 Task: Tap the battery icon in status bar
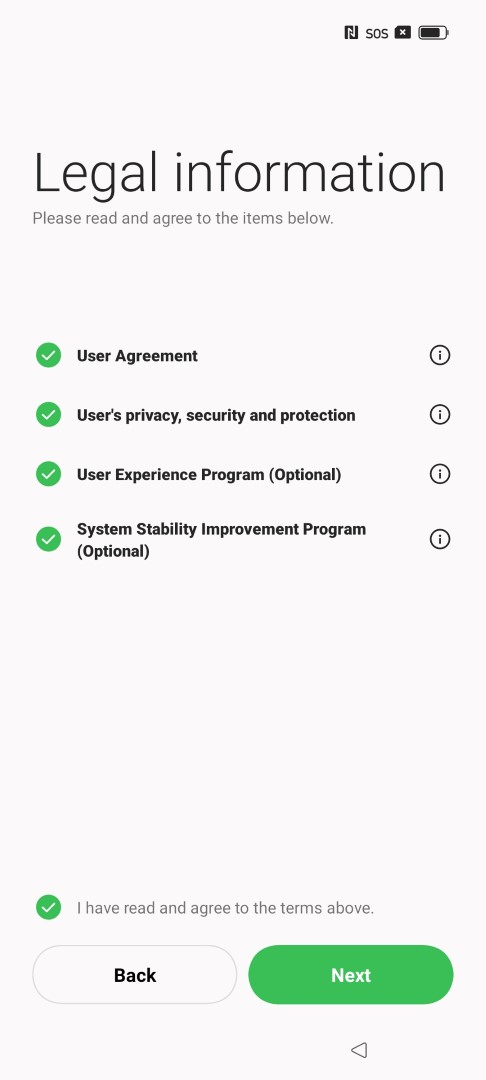pyautogui.click(x=433, y=32)
